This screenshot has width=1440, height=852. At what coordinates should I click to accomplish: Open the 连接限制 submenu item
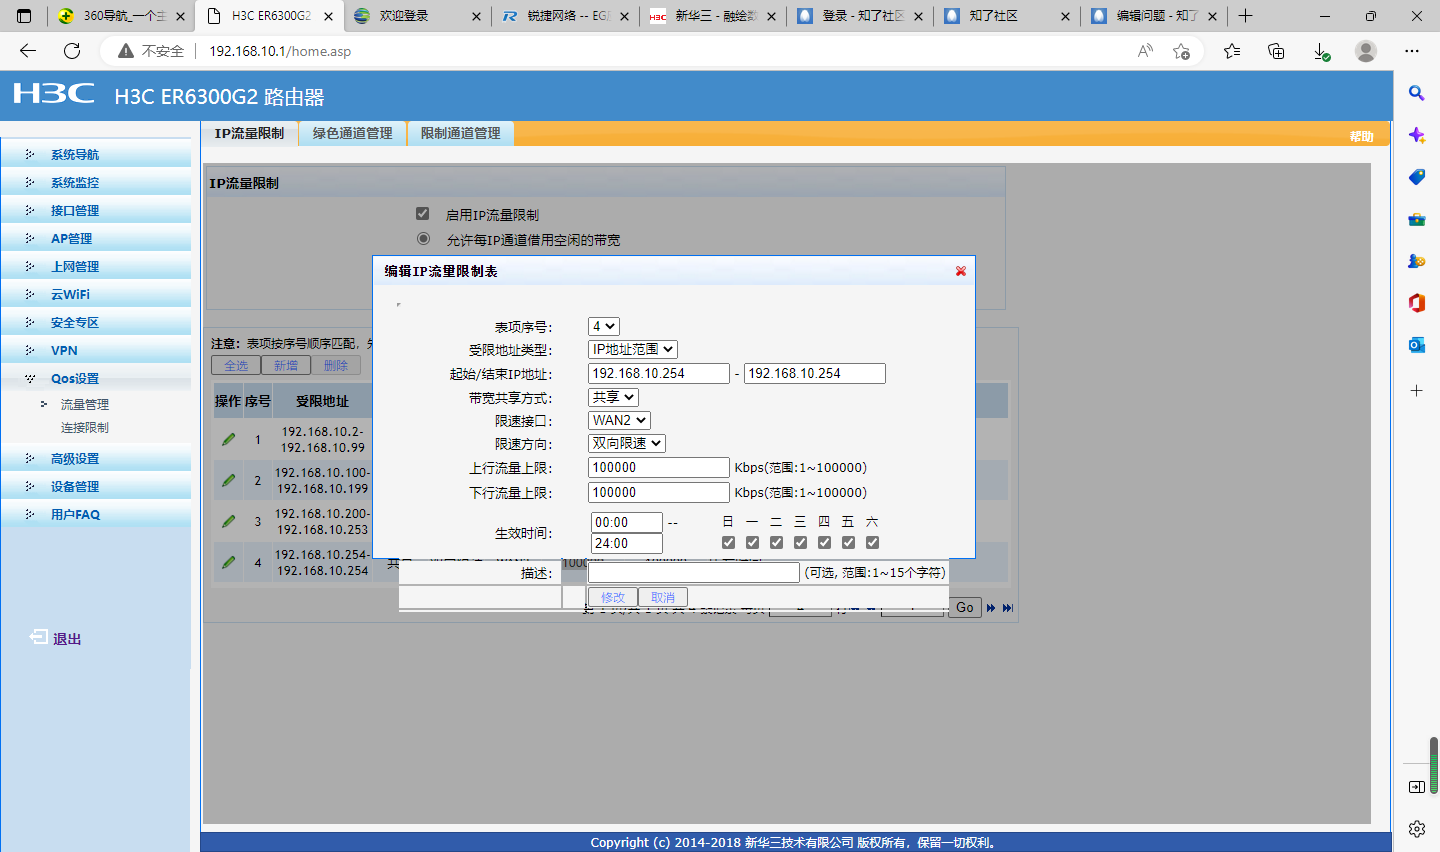(85, 427)
